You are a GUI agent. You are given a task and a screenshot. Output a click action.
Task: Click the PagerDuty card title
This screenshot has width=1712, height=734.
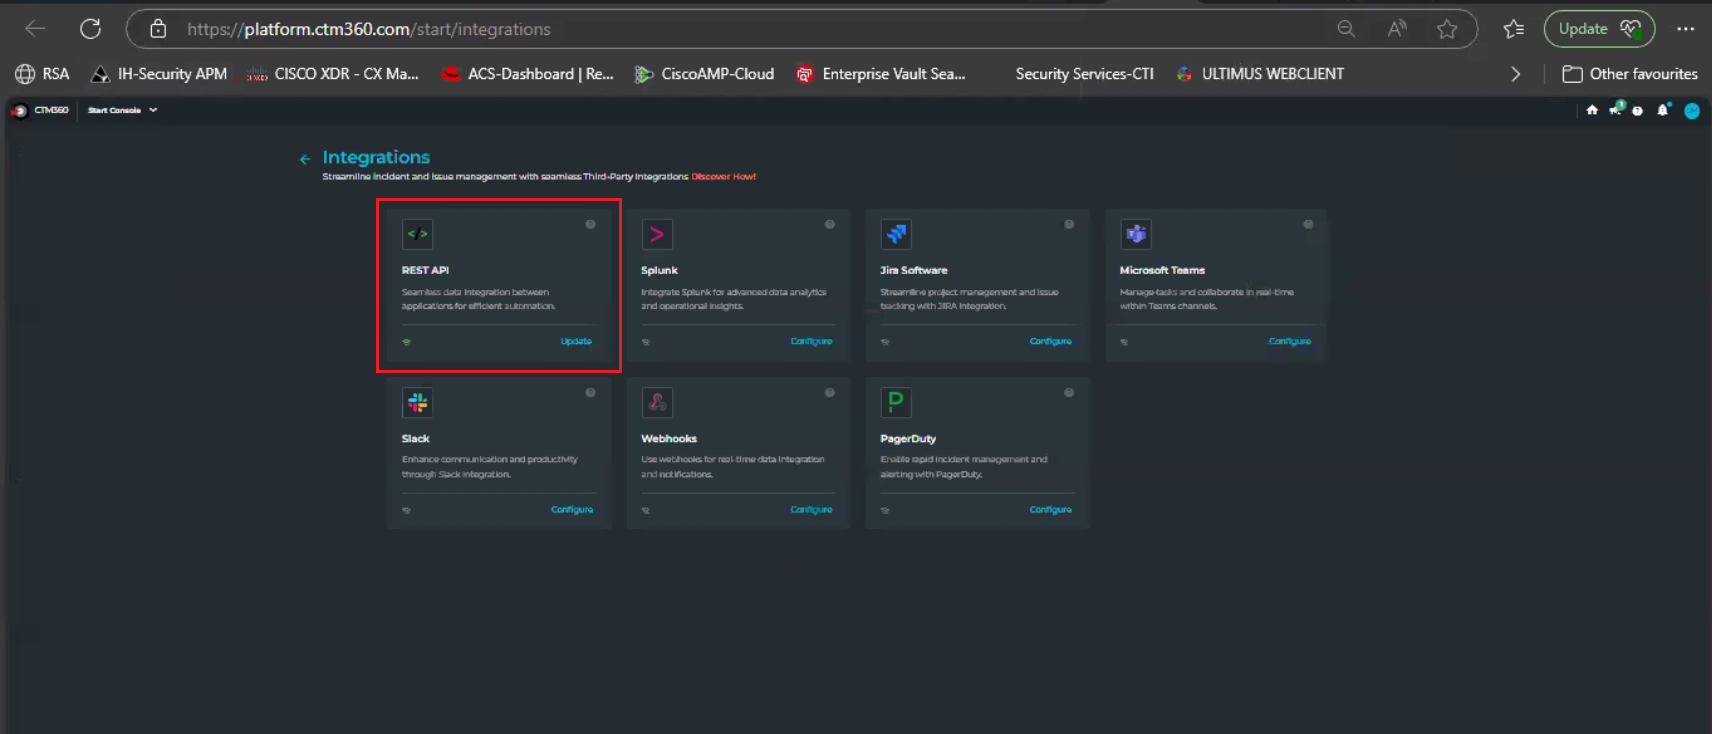[x=908, y=439]
